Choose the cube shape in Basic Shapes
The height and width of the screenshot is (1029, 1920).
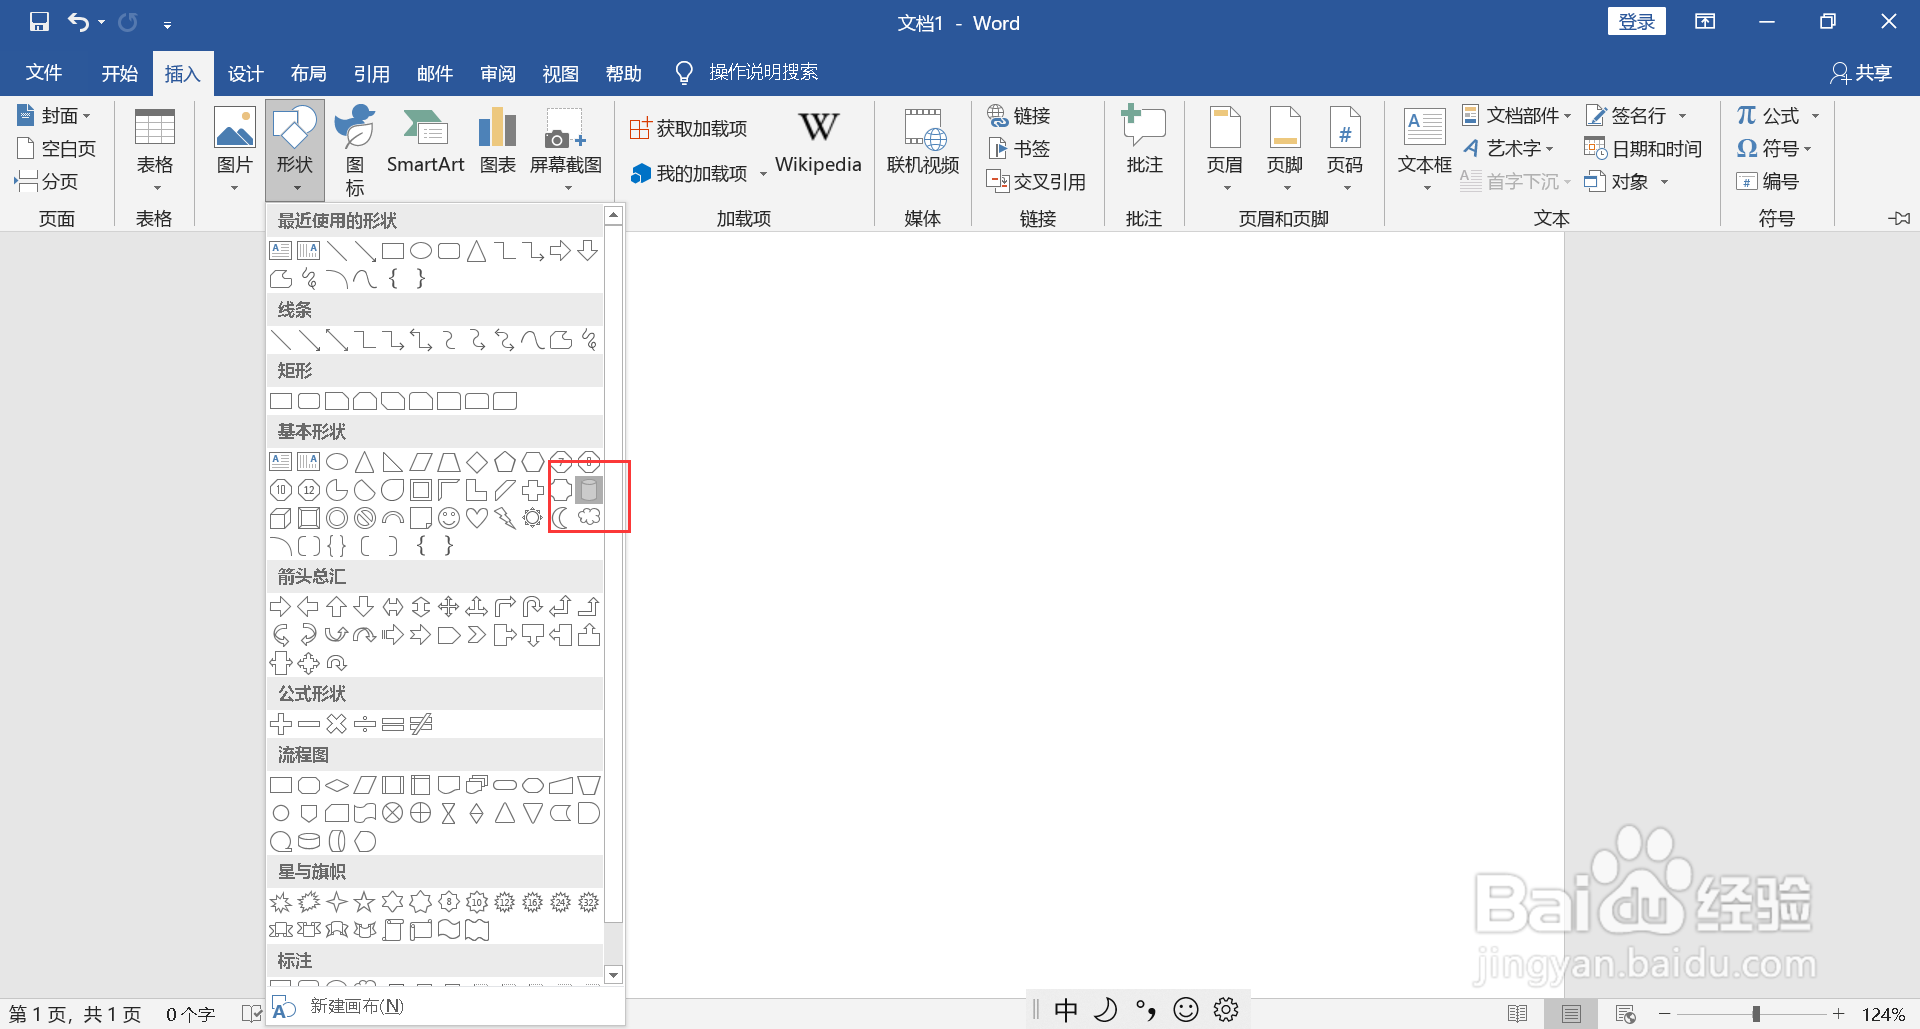281,517
